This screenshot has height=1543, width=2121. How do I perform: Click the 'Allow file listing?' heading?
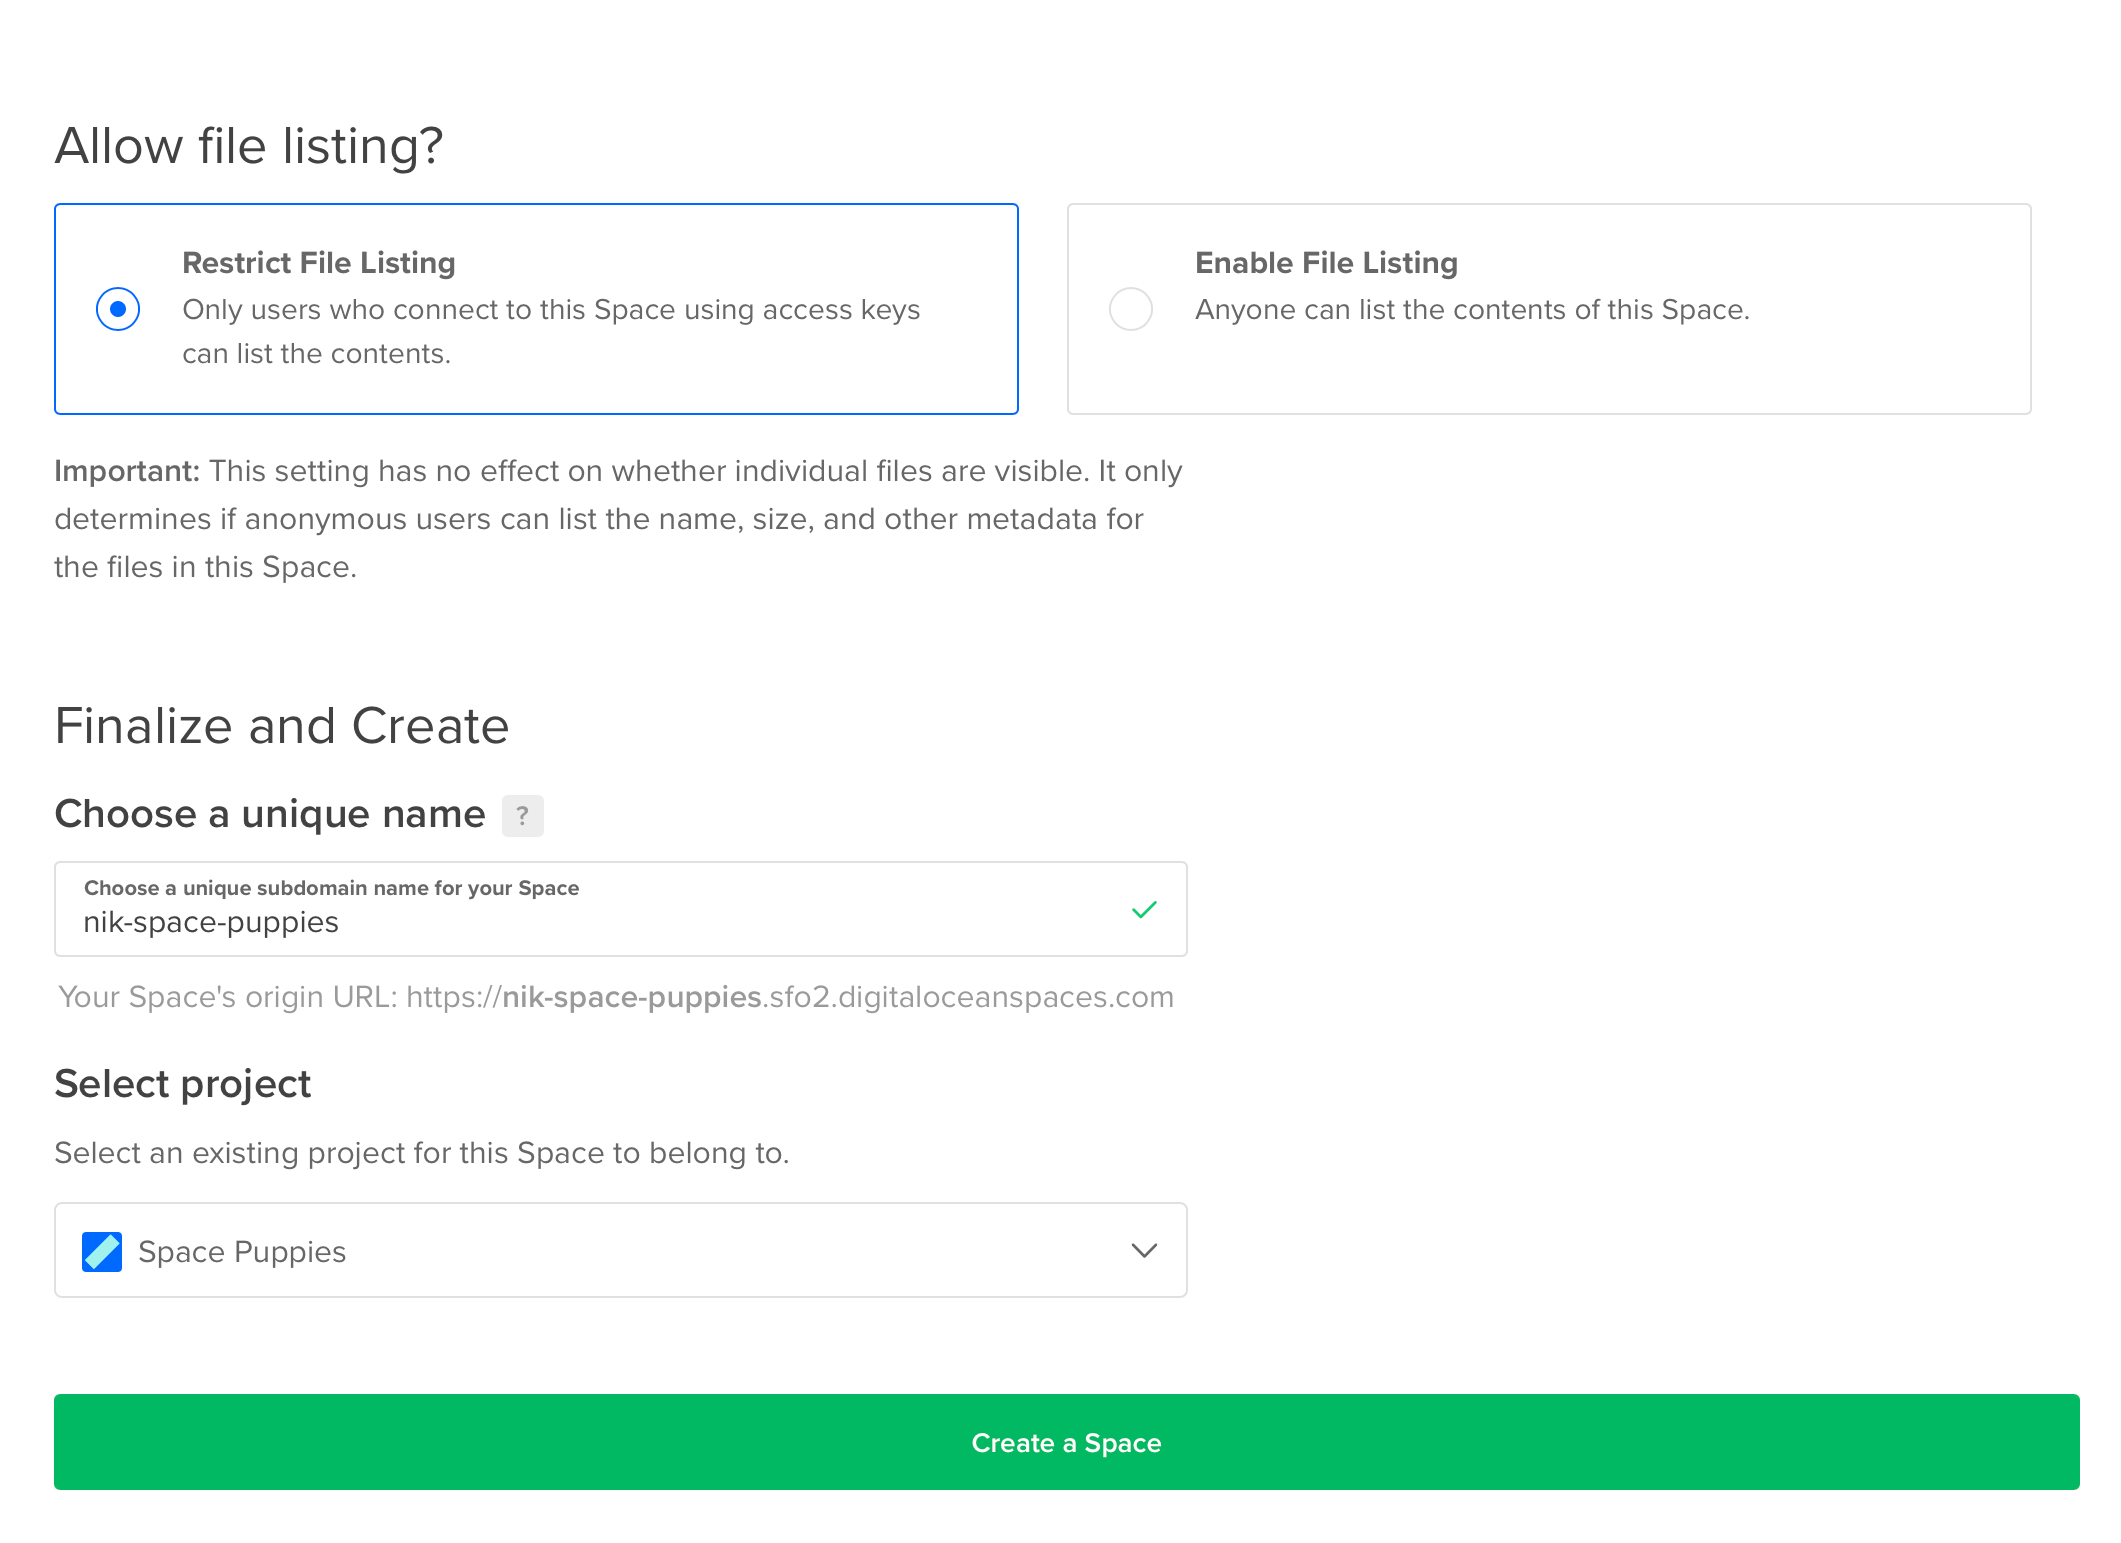(x=249, y=146)
